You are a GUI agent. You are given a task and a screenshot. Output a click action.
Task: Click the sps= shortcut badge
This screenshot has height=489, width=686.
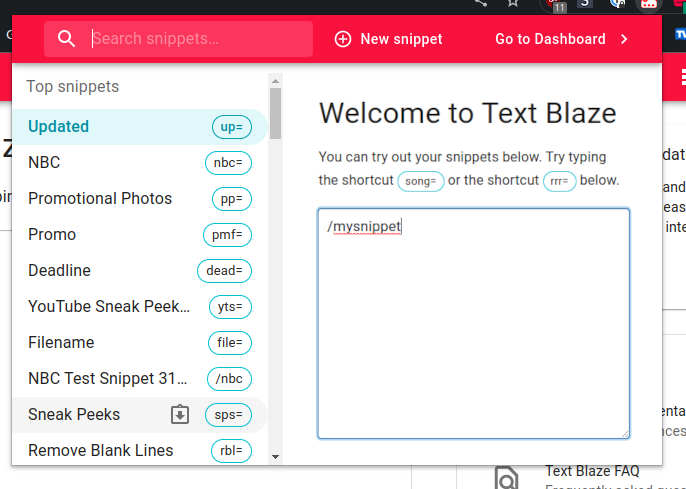tap(228, 415)
